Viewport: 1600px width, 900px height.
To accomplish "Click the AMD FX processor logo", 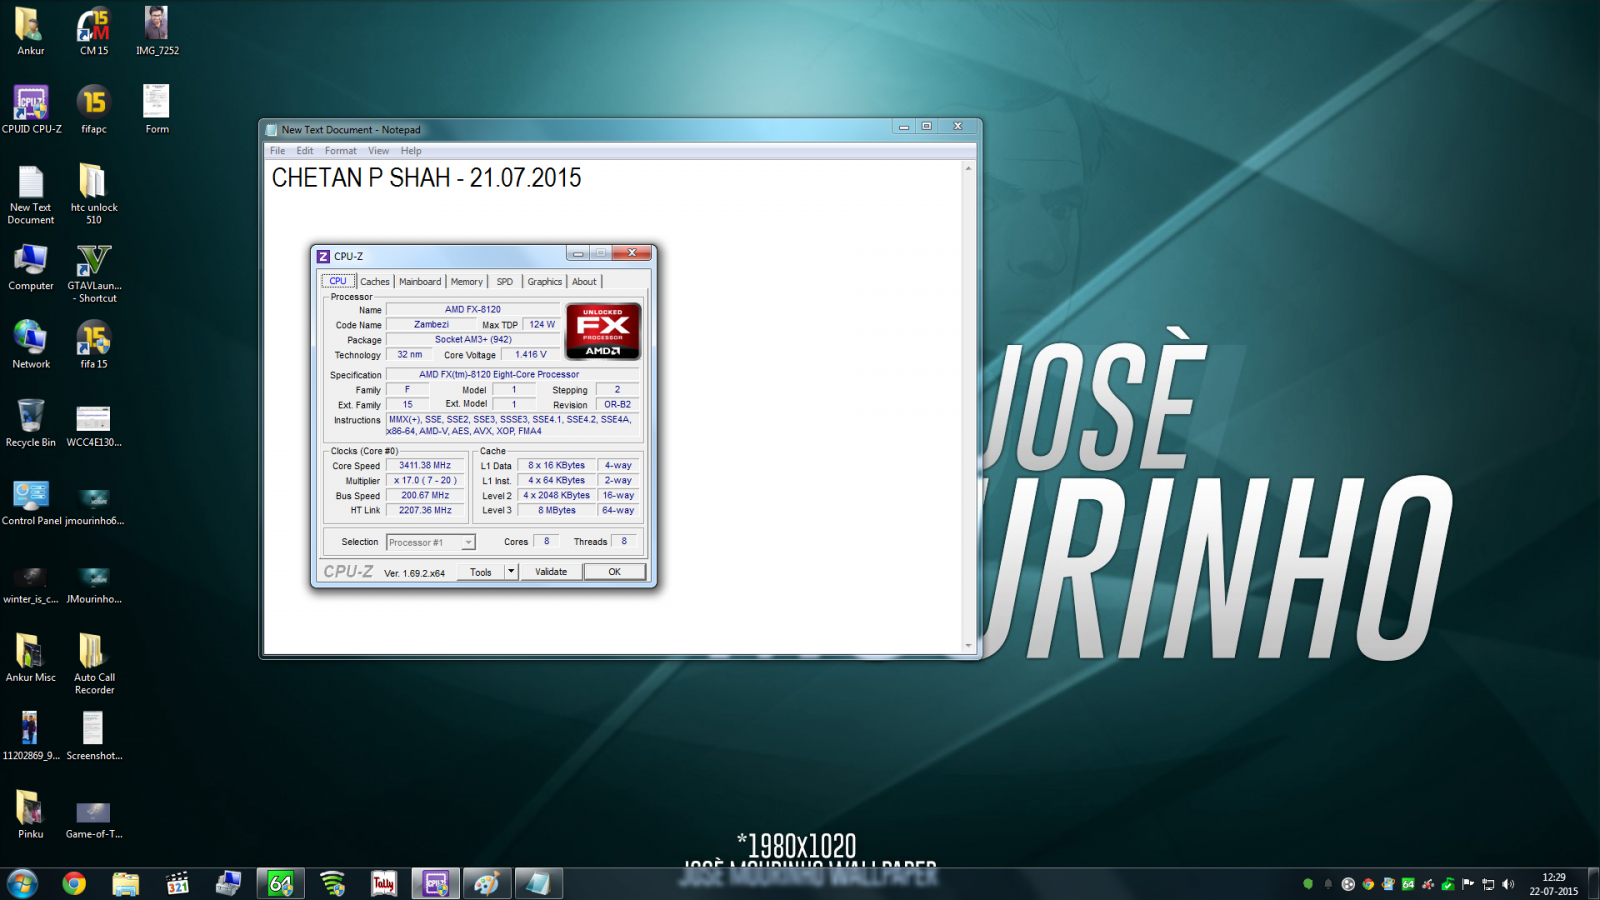I will 603,331.
